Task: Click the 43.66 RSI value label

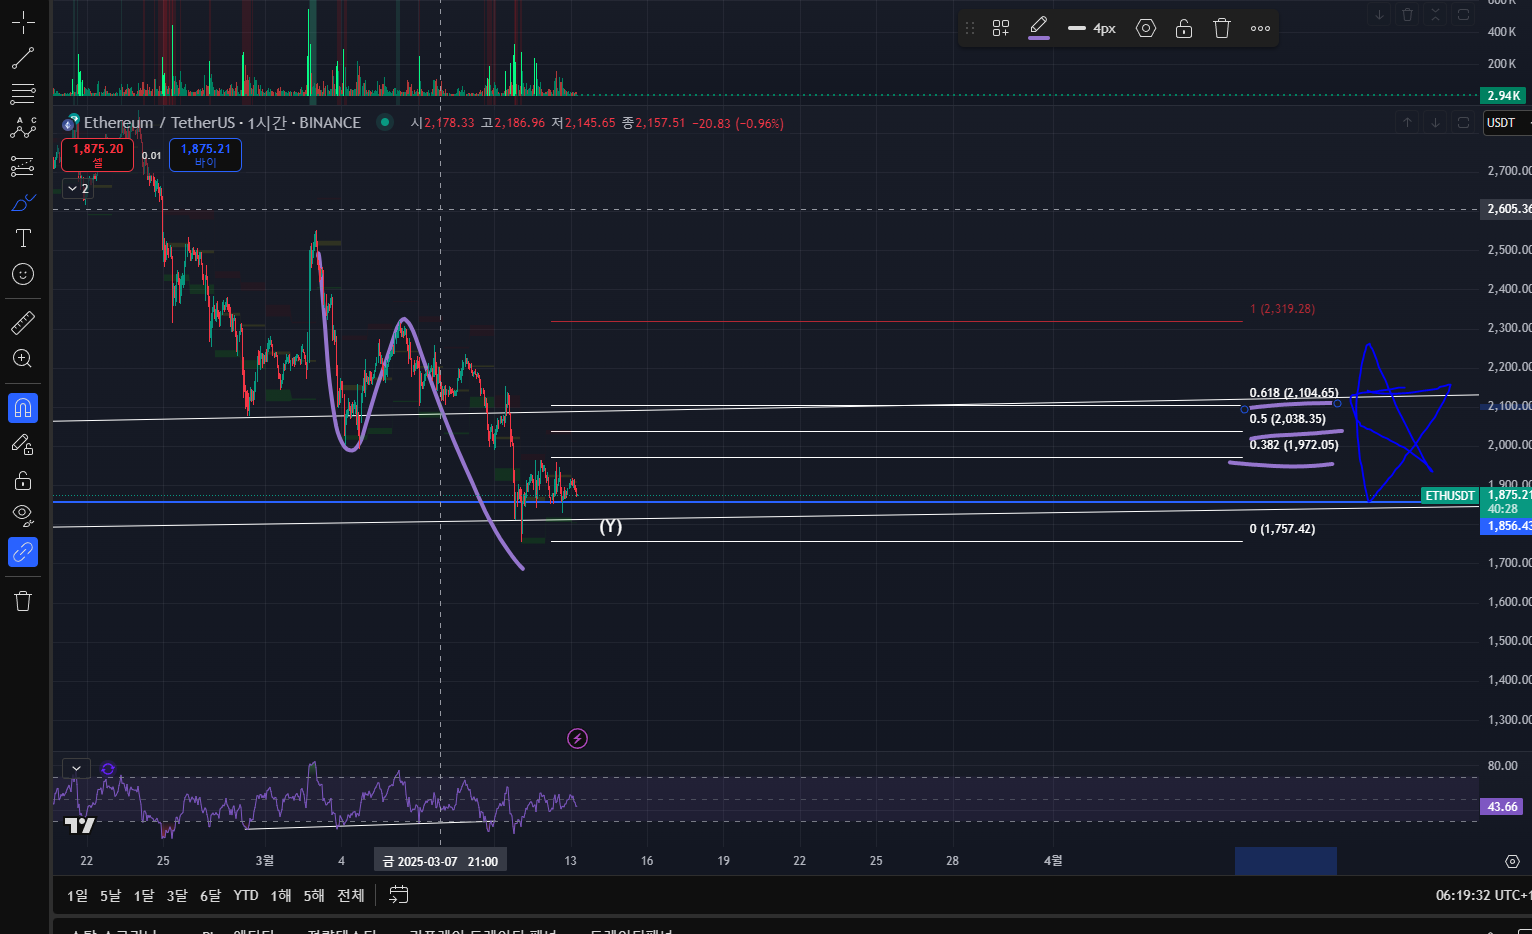Action: [1502, 806]
